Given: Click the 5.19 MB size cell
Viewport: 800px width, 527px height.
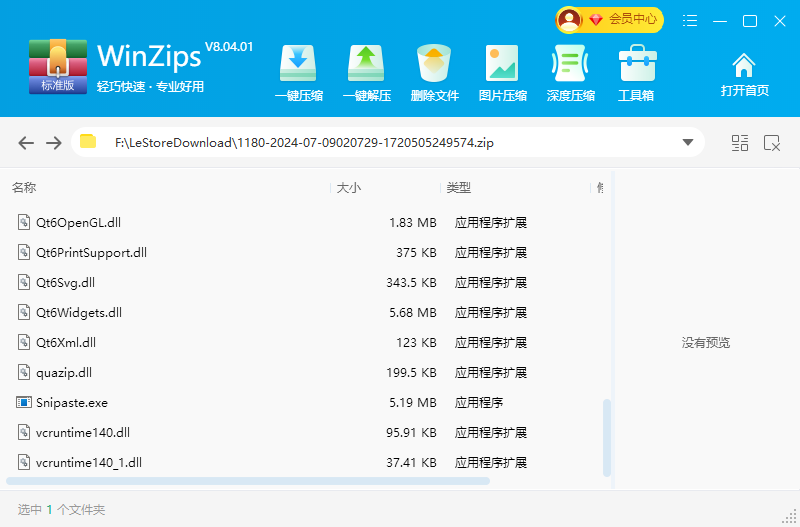Looking at the screenshot, I should (413, 403).
